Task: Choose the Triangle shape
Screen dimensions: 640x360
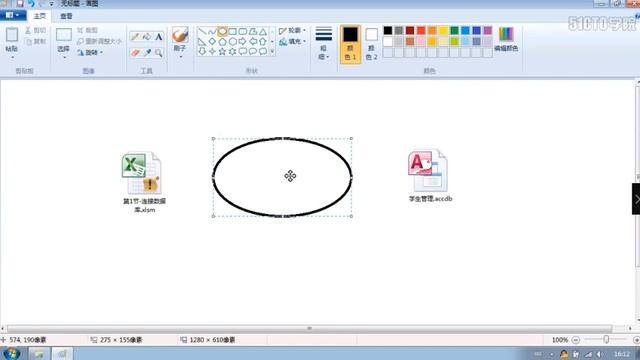Action: pyautogui.click(x=263, y=31)
